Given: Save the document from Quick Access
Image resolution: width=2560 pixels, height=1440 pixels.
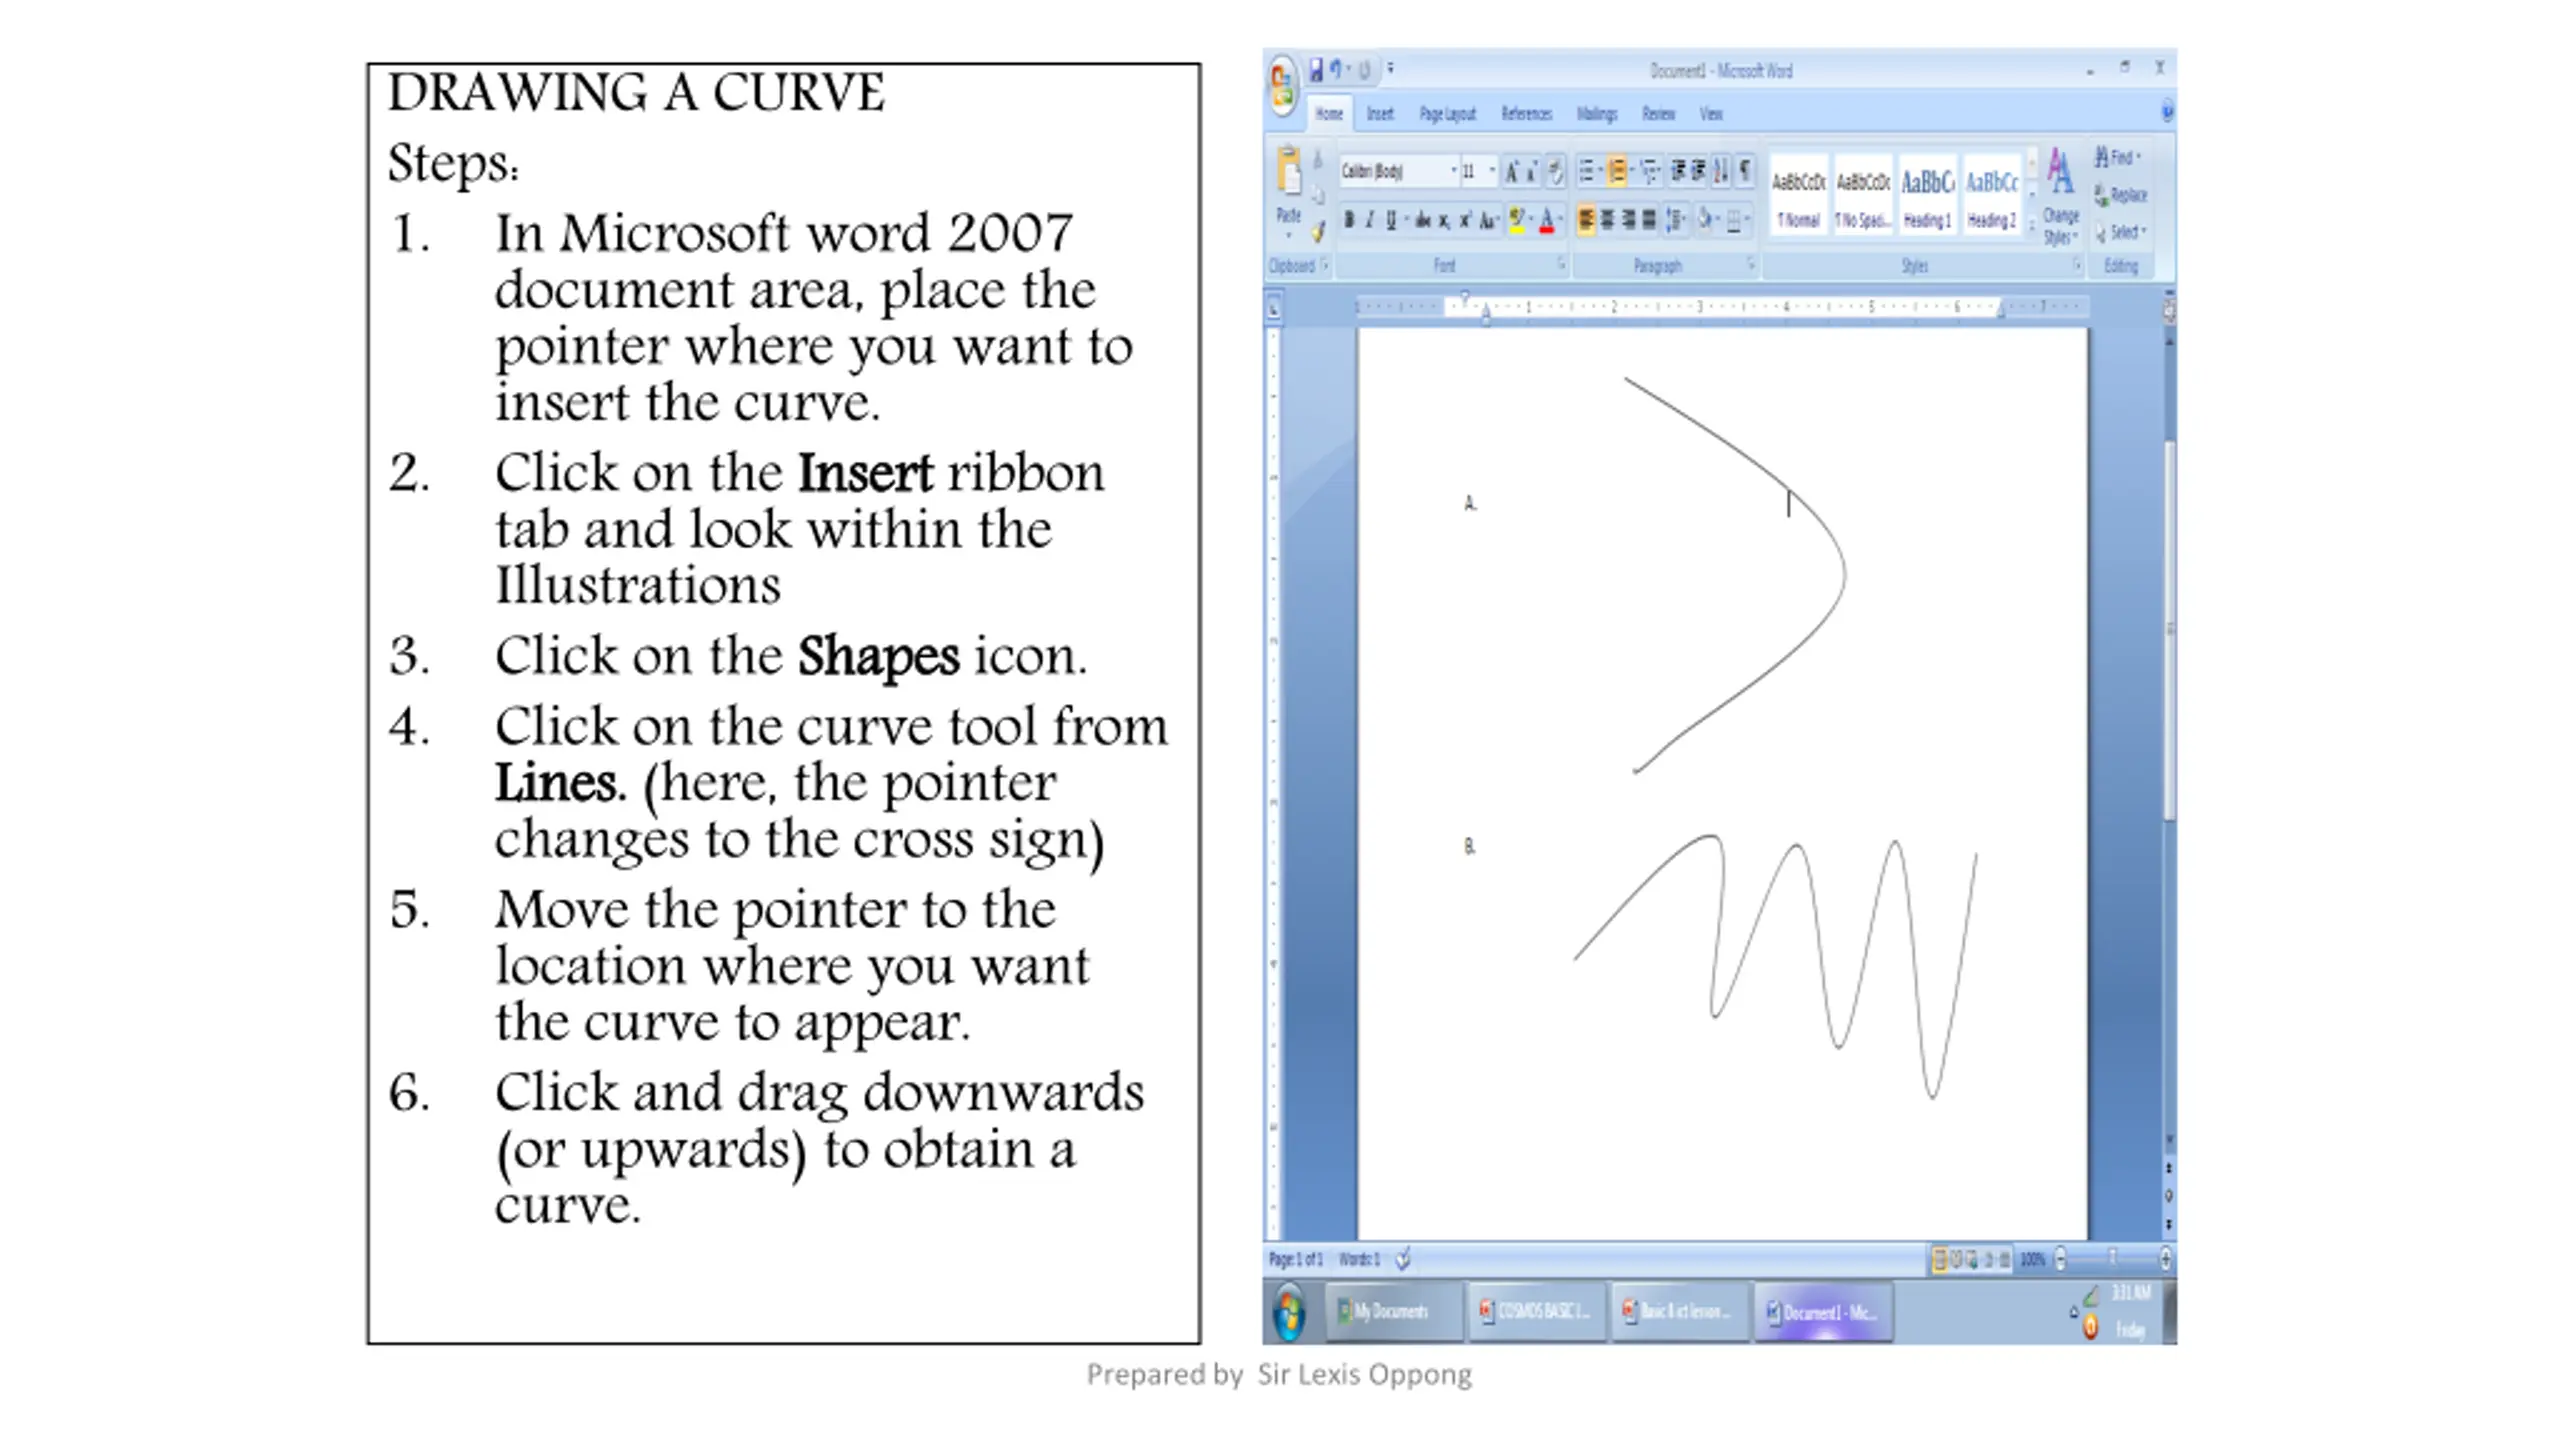Looking at the screenshot, I should pyautogui.click(x=1316, y=70).
